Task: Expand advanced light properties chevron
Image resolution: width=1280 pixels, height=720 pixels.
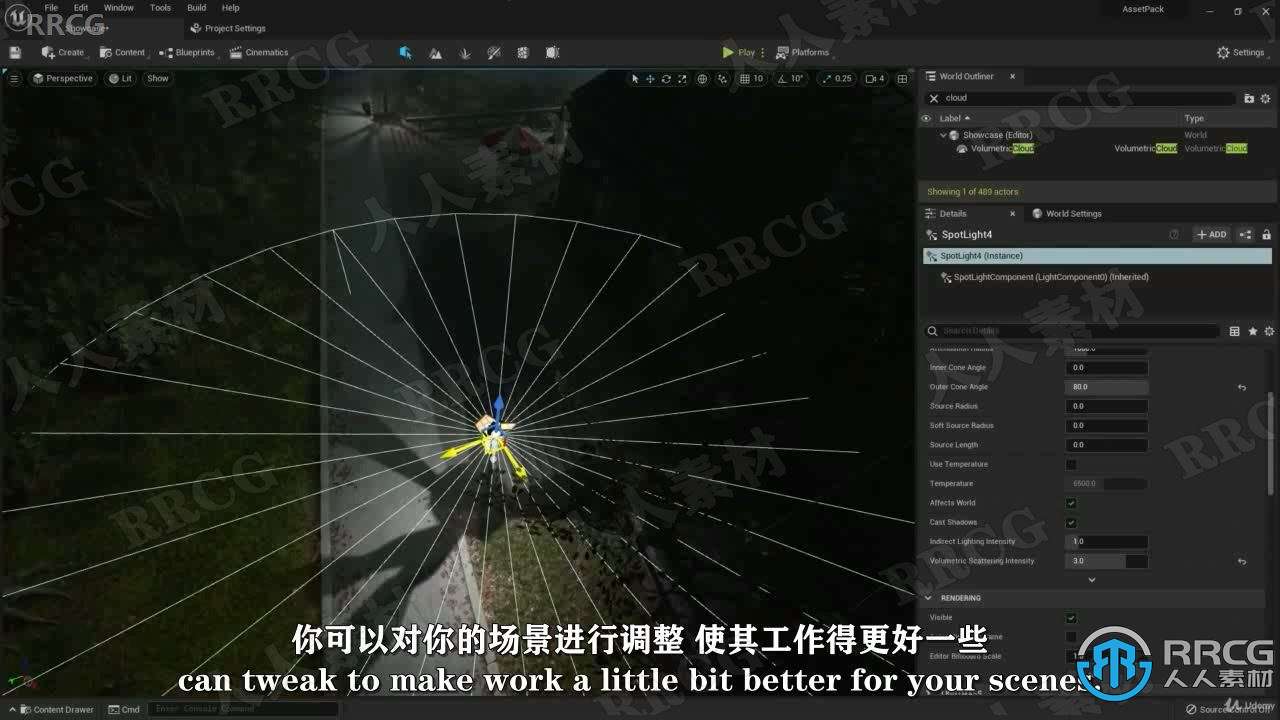Action: click(x=1091, y=580)
